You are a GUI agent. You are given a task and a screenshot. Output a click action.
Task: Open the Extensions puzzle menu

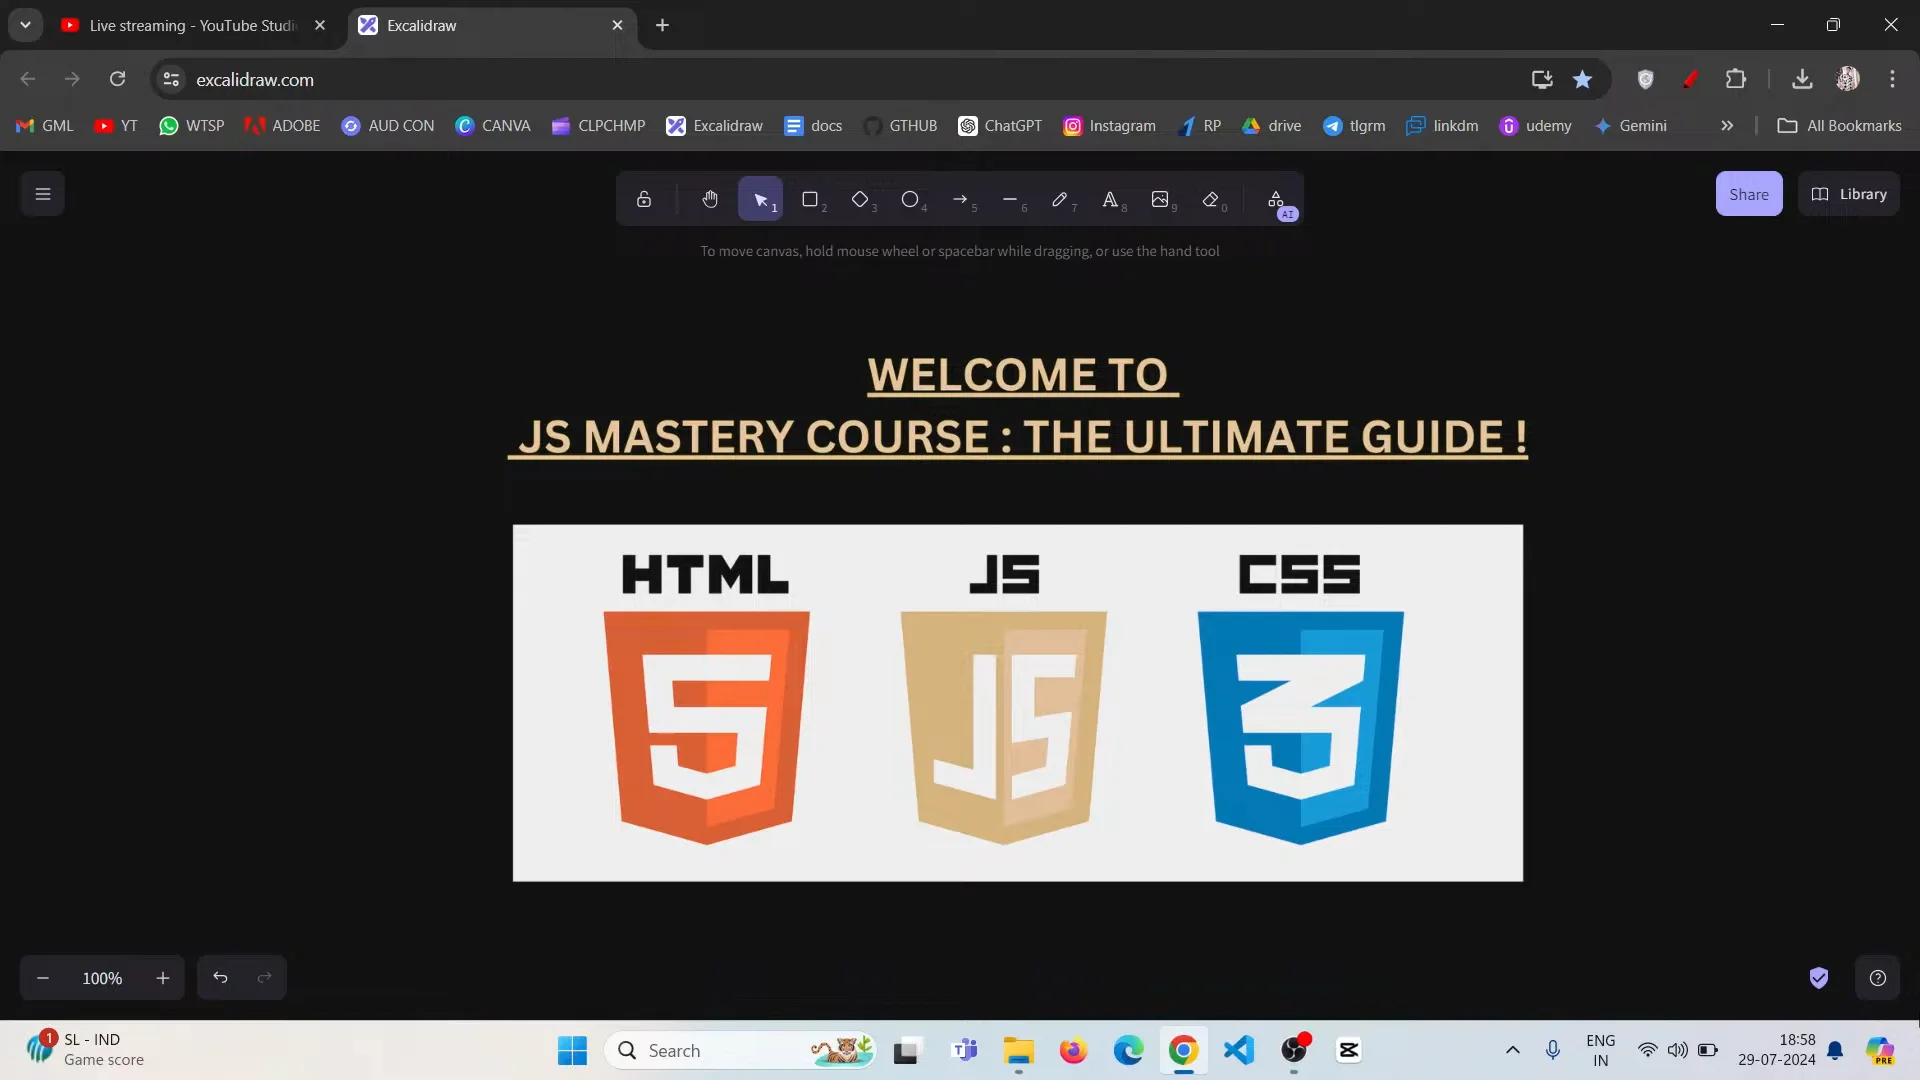point(1736,79)
